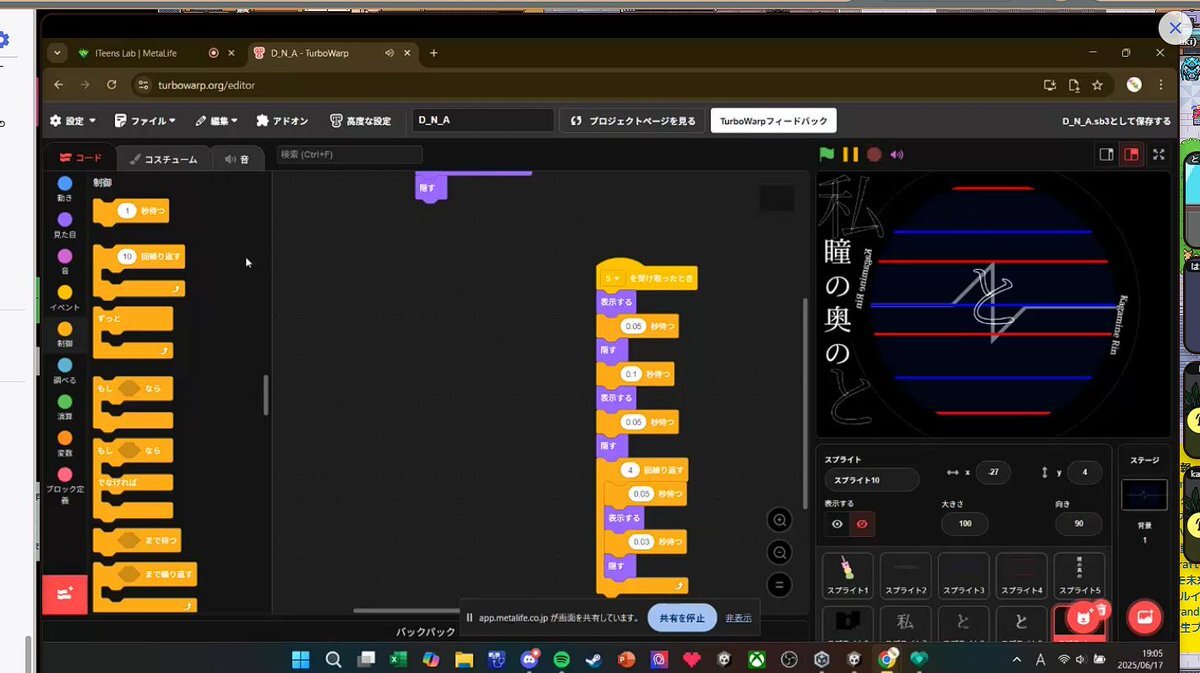
Task: Click the add extension button
Action: [x=65, y=594]
